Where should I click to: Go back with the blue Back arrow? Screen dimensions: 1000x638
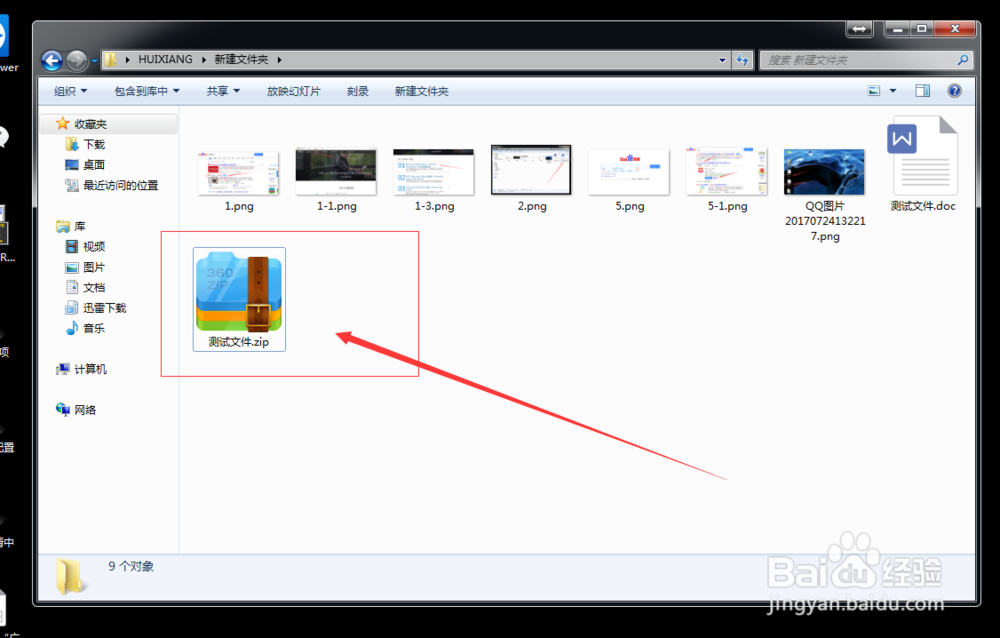(x=52, y=61)
